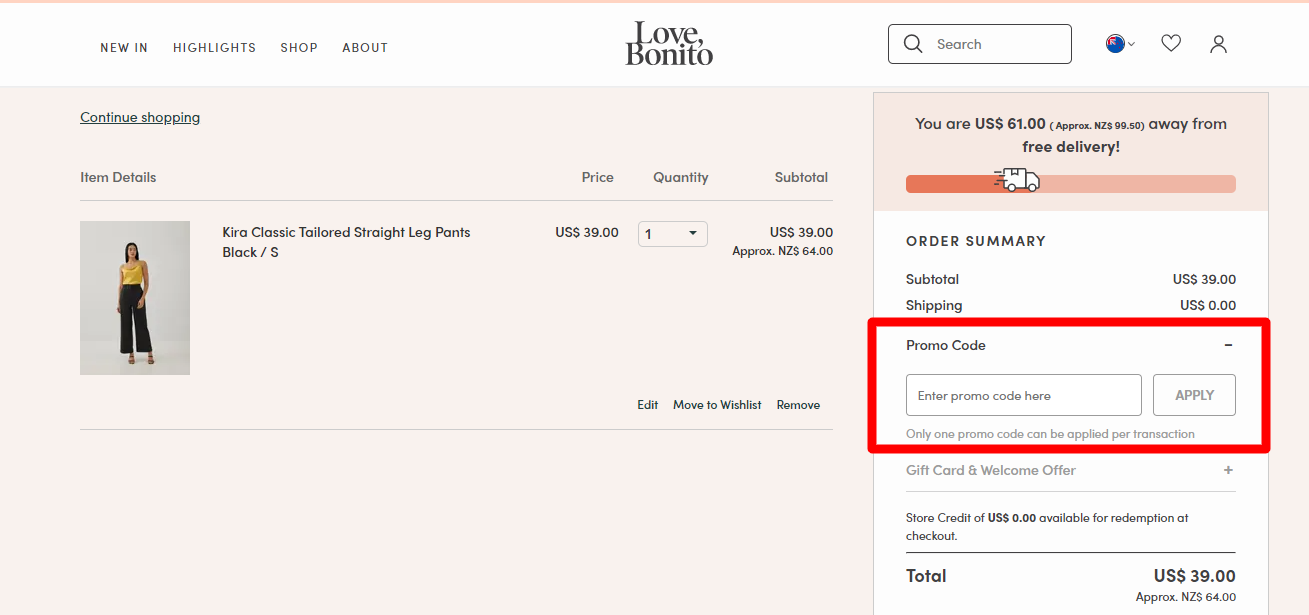Click 'Only one promo code' note

(x=1050, y=434)
